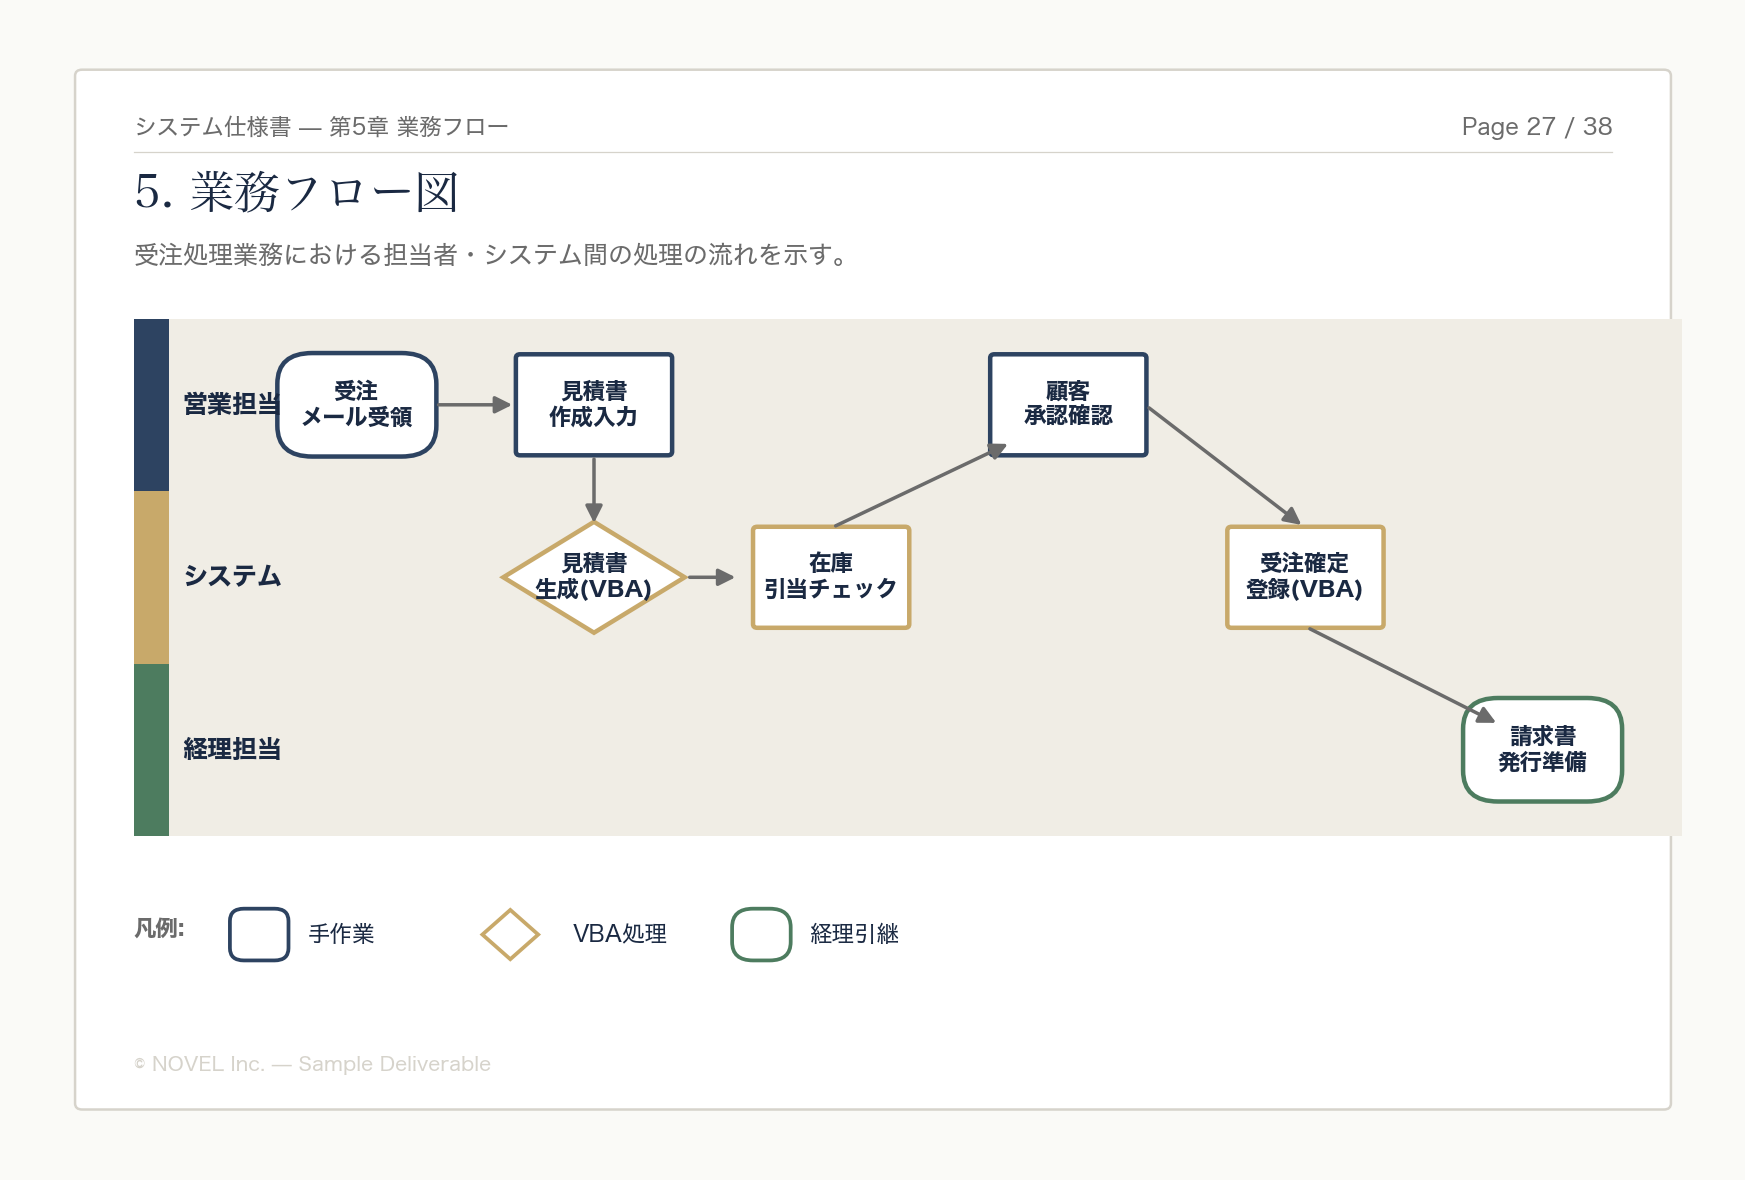Click arrow from 受注メール受領 to 見積書作成入力
This screenshot has width=1745, height=1180.
(475, 405)
